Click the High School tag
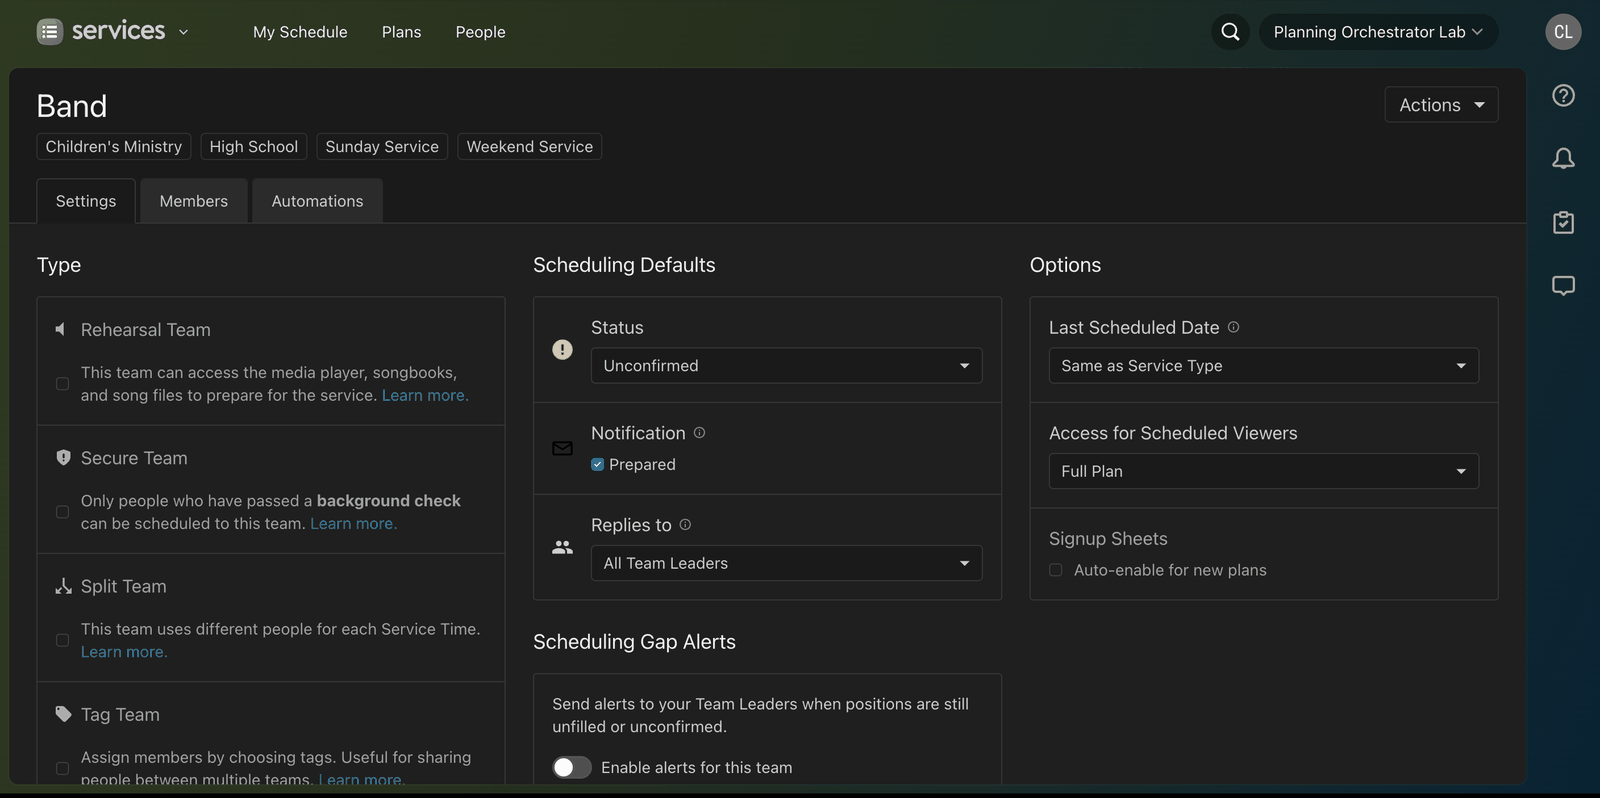The width and height of the screenshot is (1600, 798). click(254, 146)
